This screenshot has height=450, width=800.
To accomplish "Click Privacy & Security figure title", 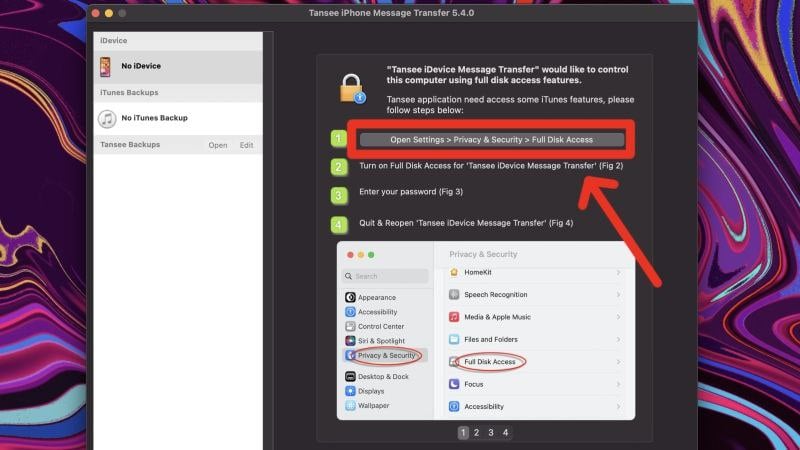I will click(x=483, y=254).
